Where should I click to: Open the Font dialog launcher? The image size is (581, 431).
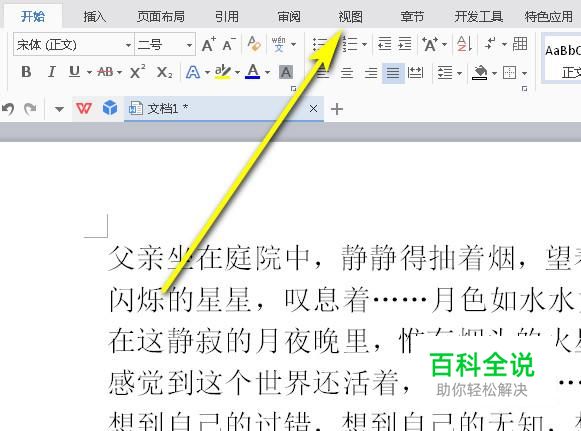(x=293, y=89)
